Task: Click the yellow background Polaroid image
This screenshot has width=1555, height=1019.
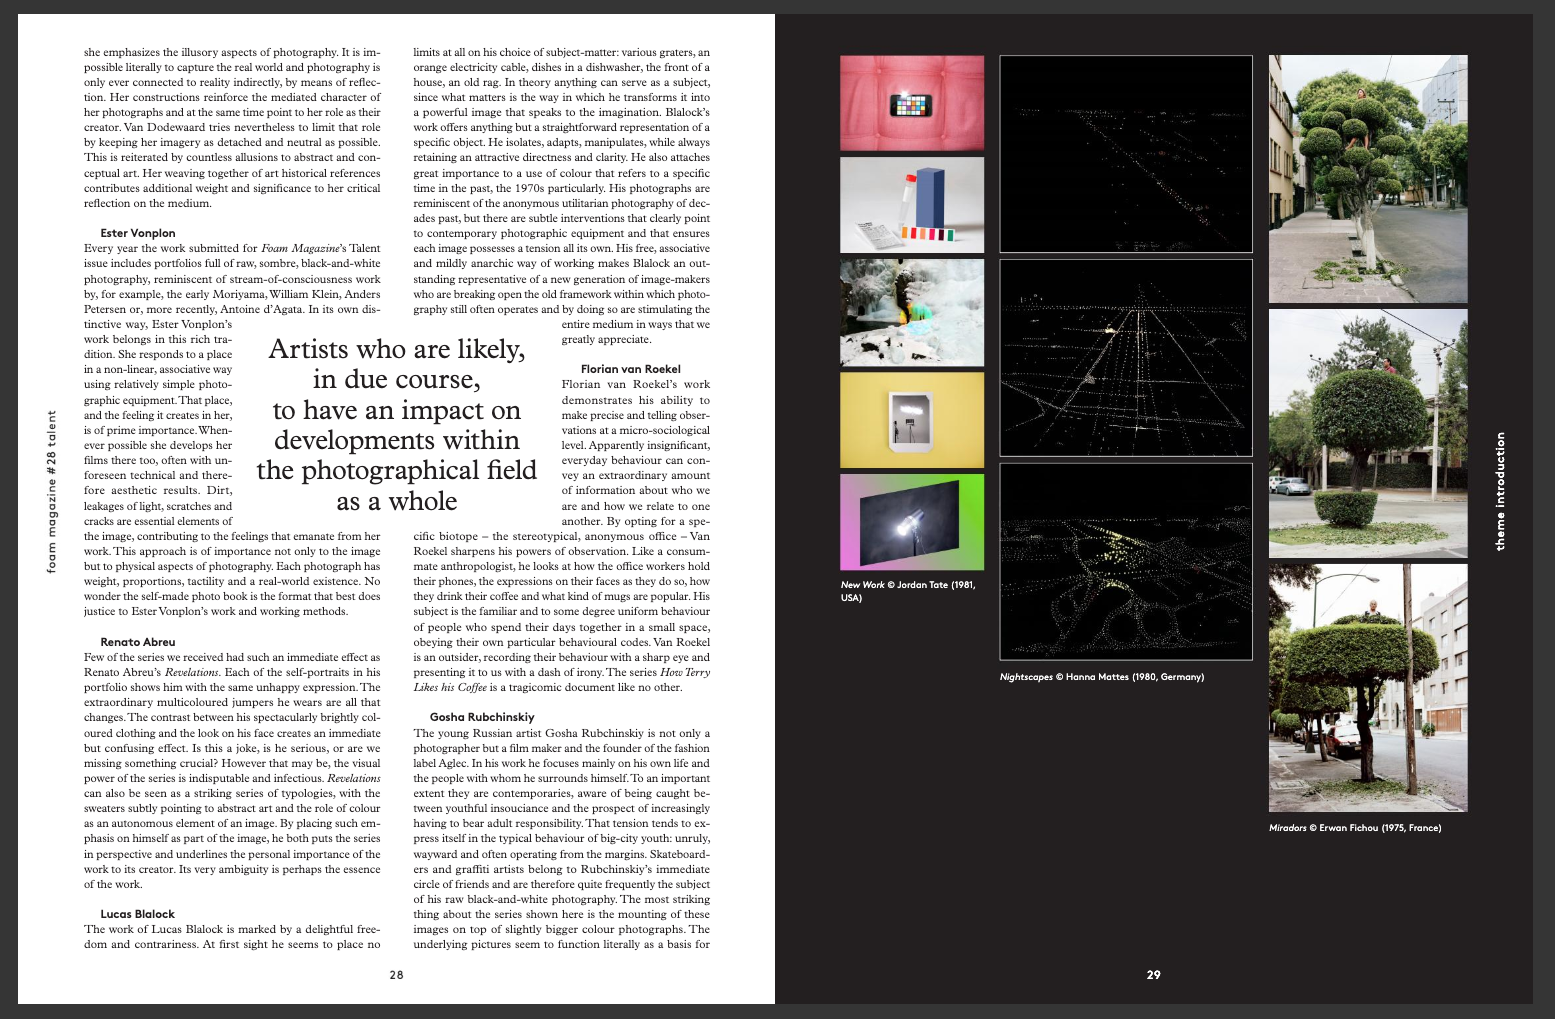Action: [911, 420]
